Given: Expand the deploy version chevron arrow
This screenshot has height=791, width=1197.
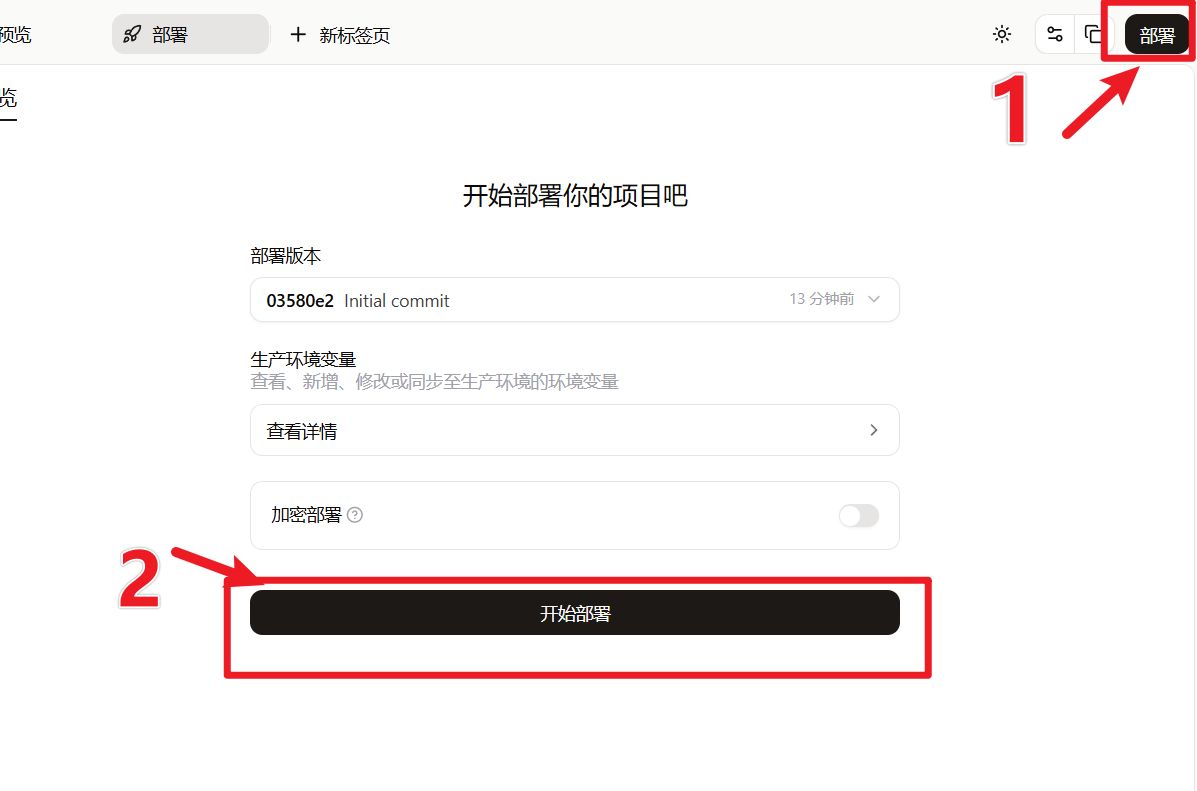Looking at the screenshot, I should [874, 299].
